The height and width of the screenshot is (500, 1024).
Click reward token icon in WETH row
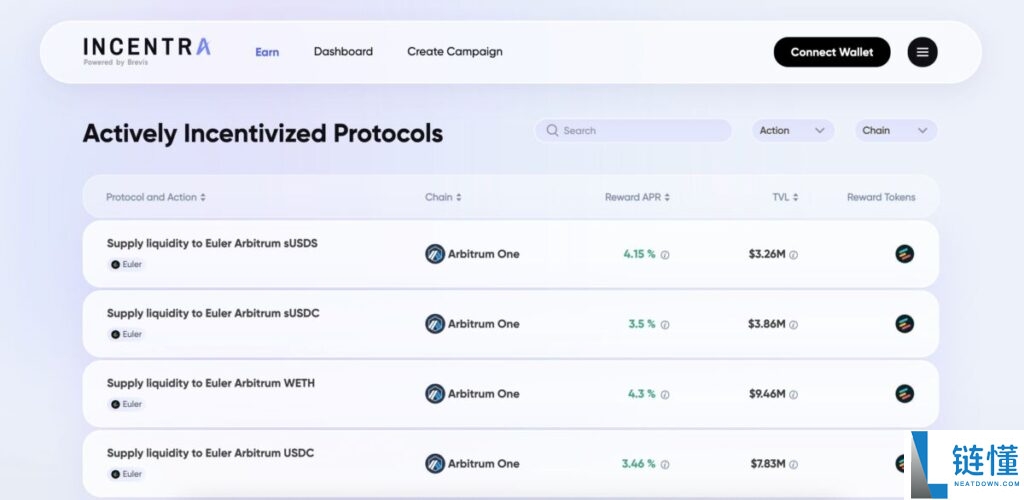pyautogui.click(x=904, y=394)
